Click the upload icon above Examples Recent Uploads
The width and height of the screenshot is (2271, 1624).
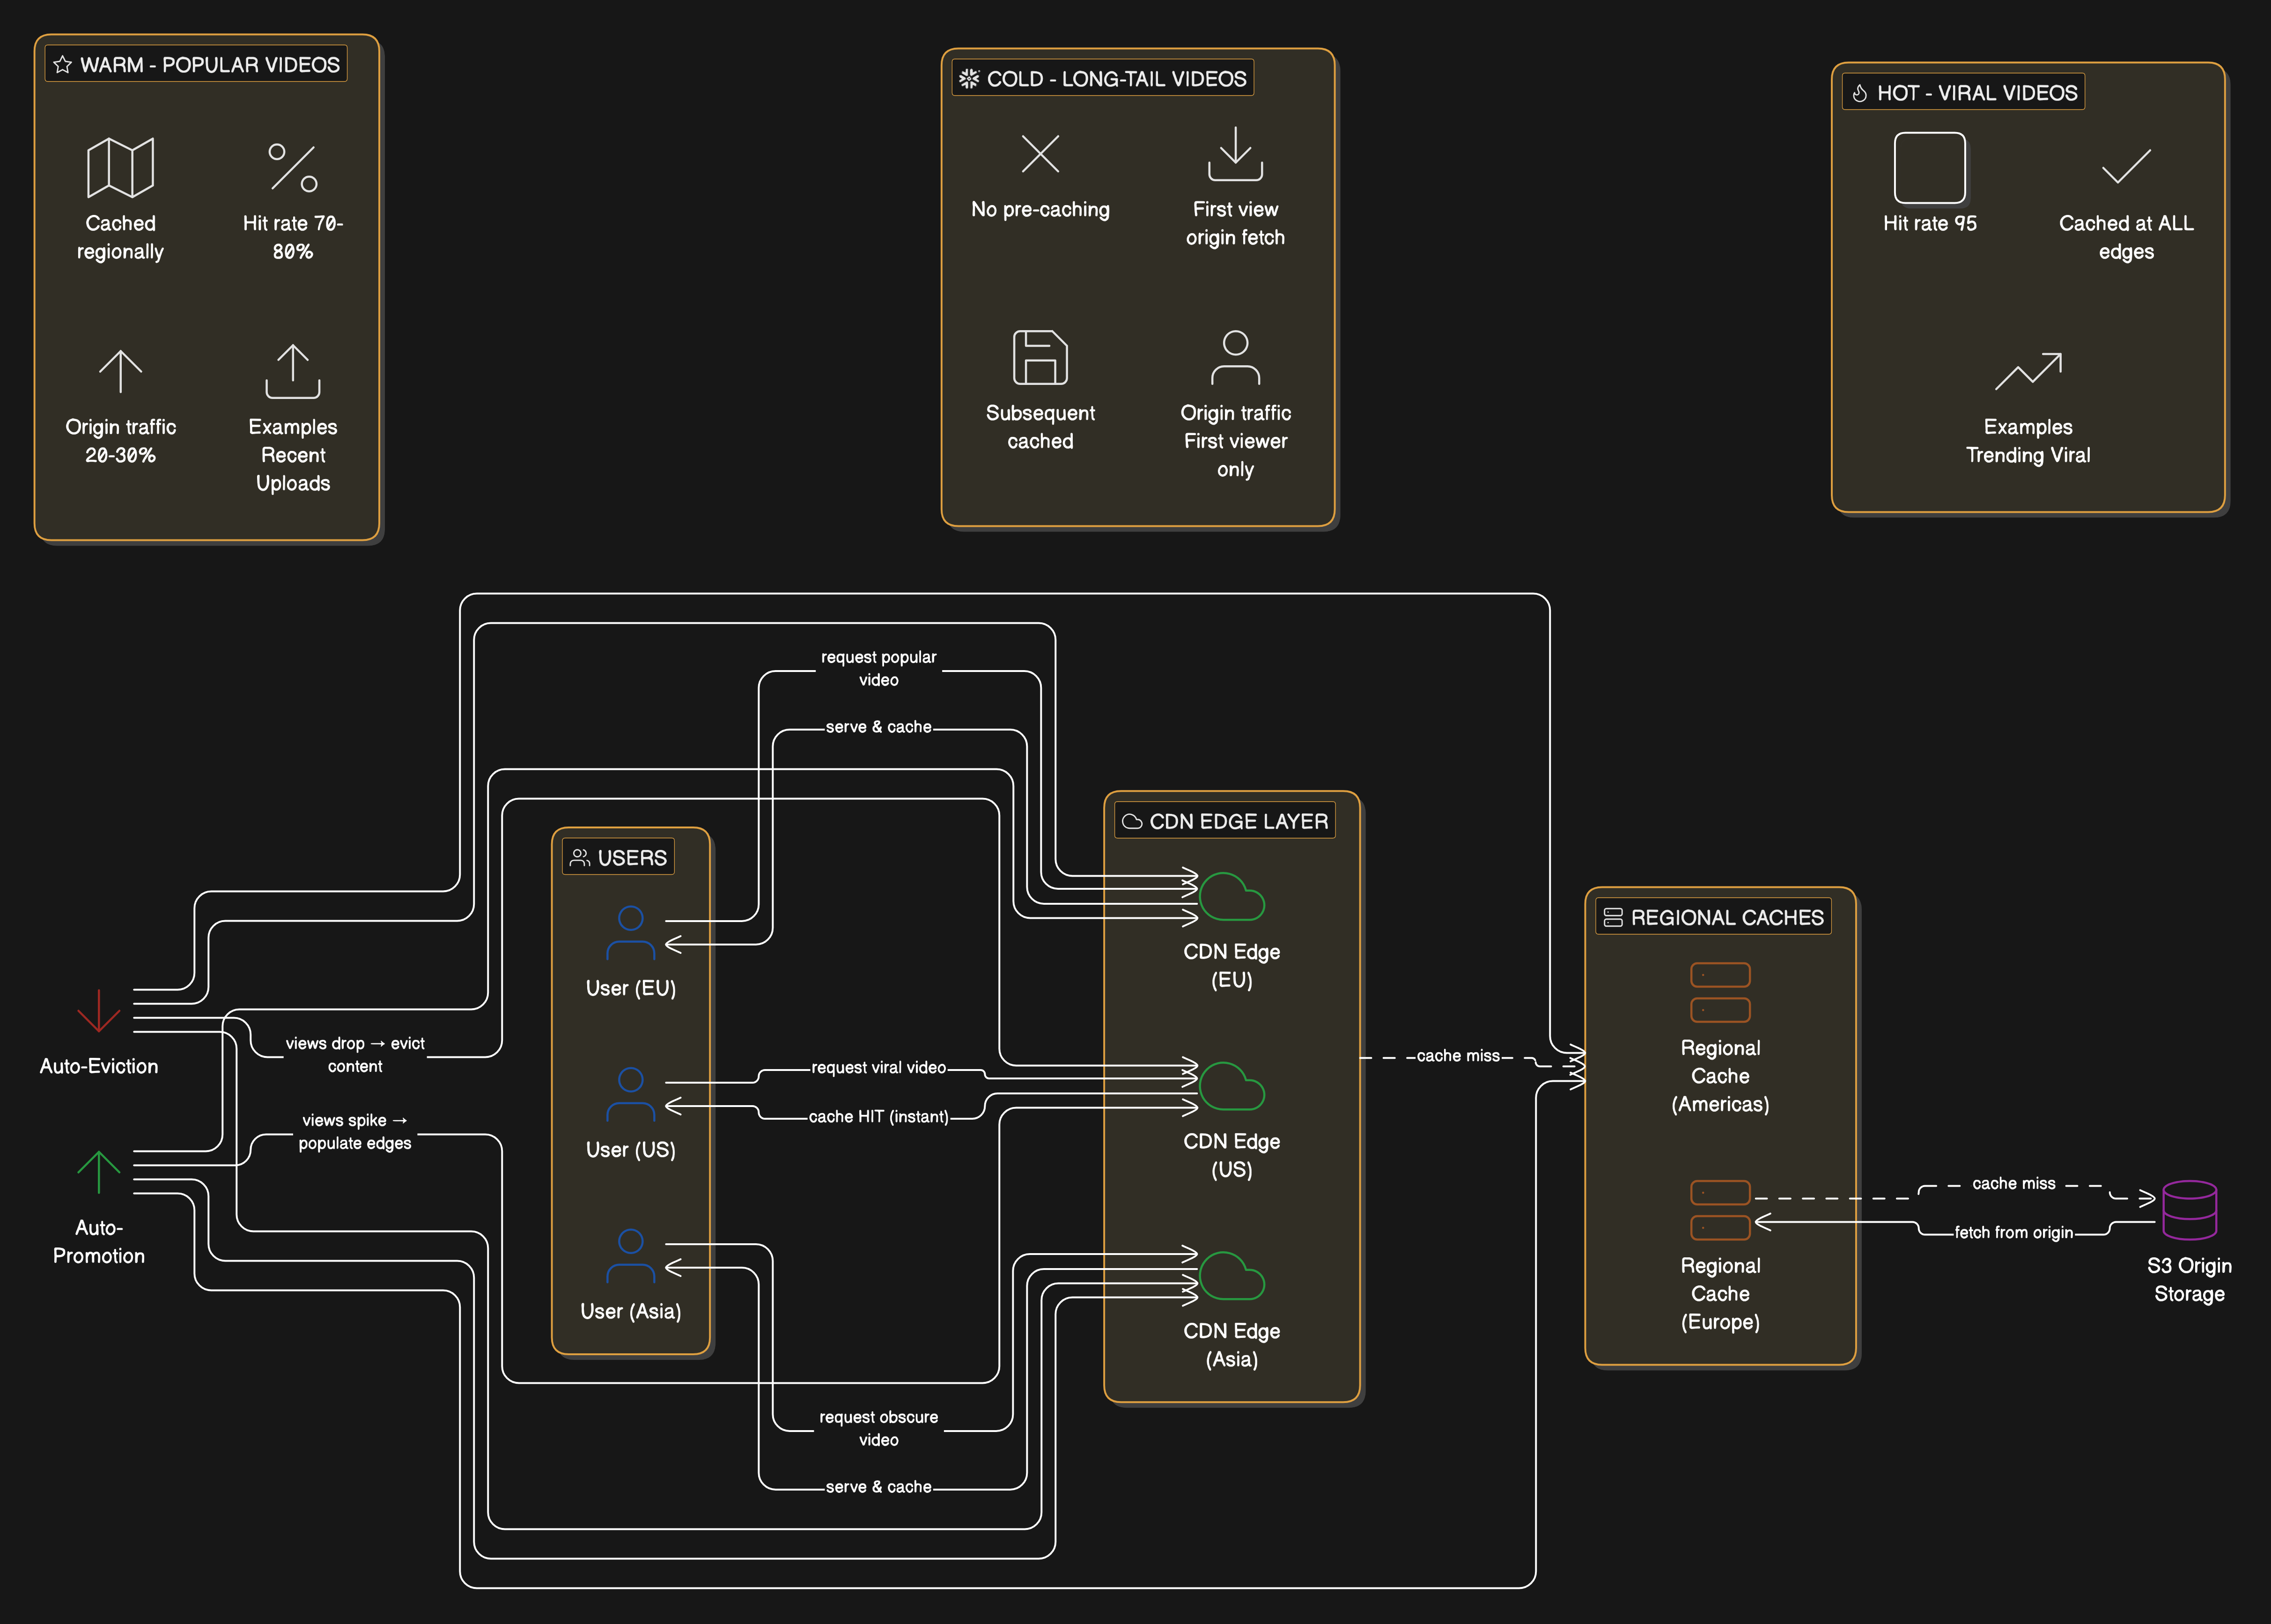[293, 371]
